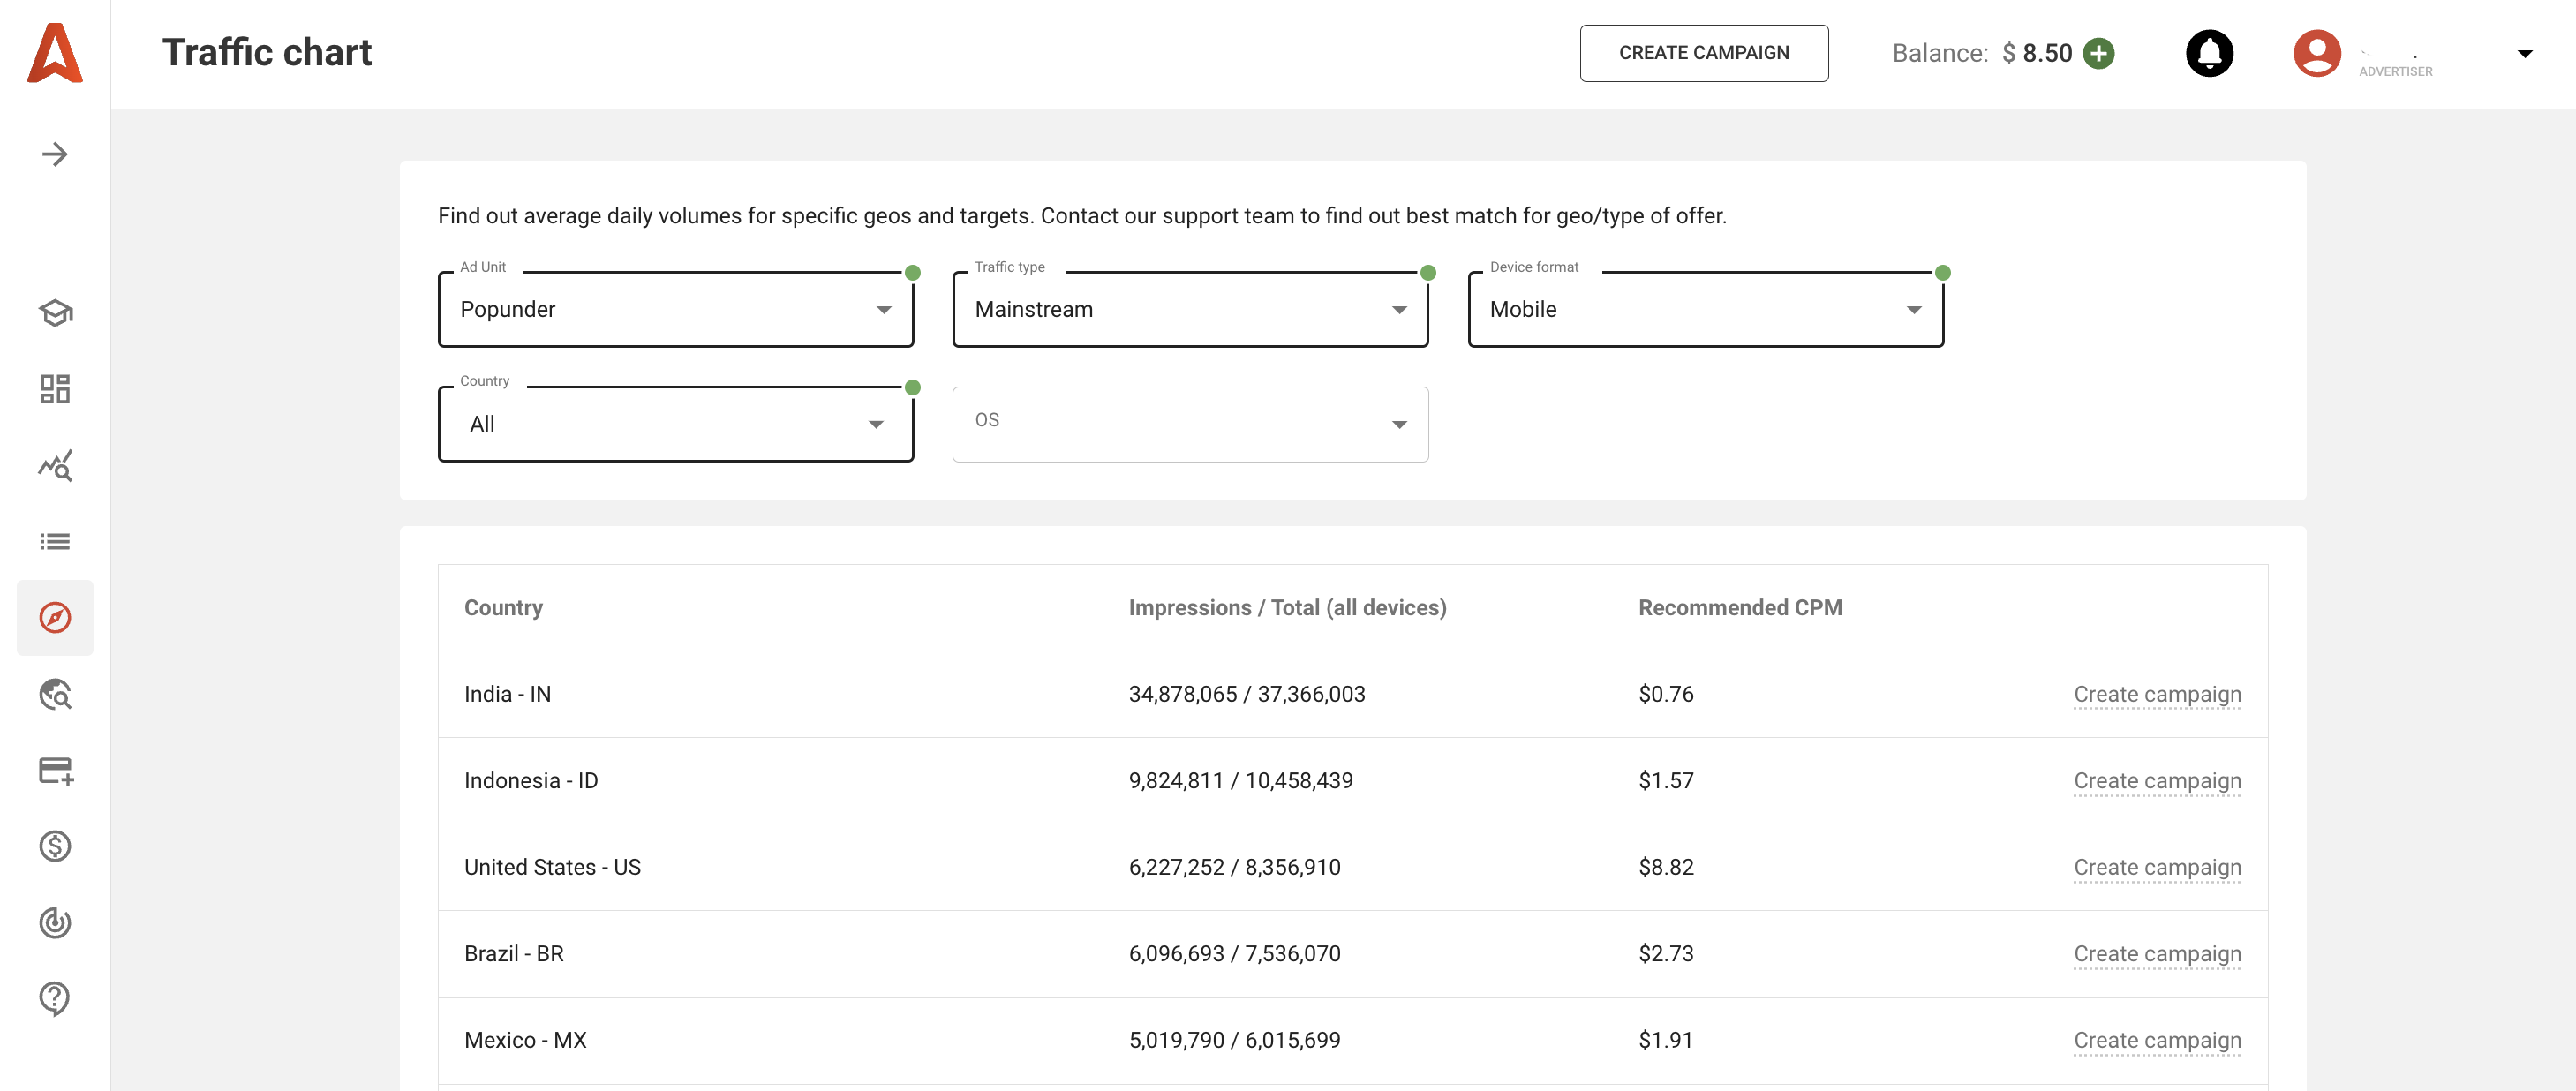Select the statistics chart icon in sidebar

55,465
